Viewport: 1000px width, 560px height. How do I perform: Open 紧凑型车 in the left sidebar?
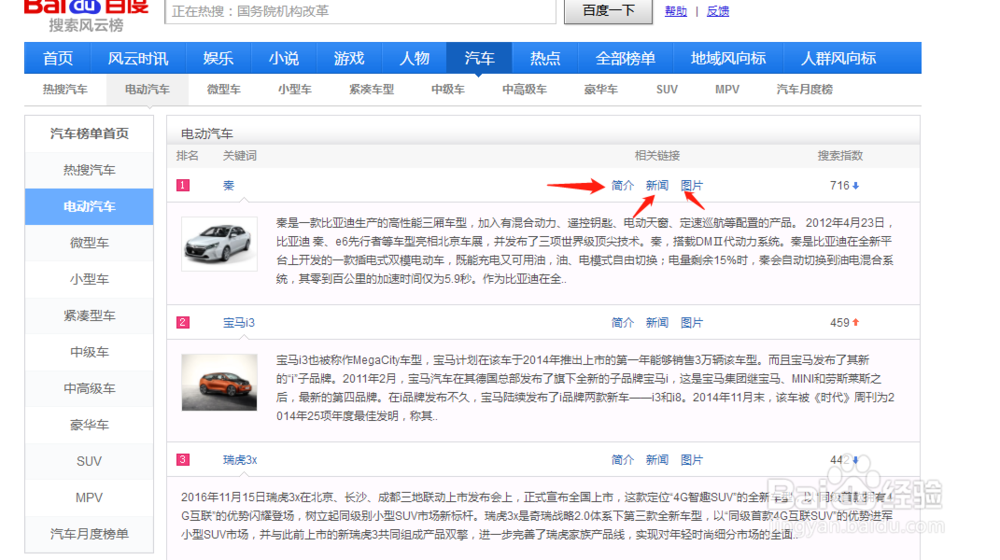click(89, 315)
